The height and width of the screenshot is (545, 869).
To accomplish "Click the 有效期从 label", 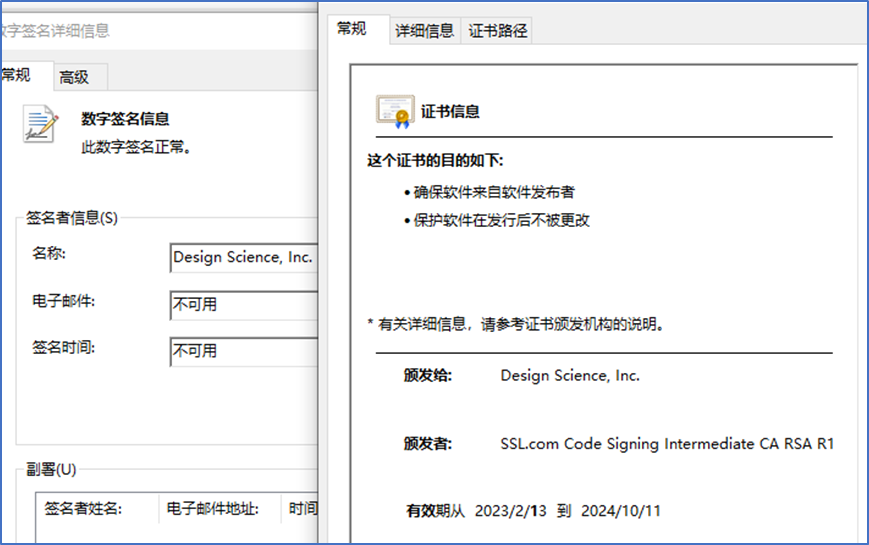I will (436, 511).
